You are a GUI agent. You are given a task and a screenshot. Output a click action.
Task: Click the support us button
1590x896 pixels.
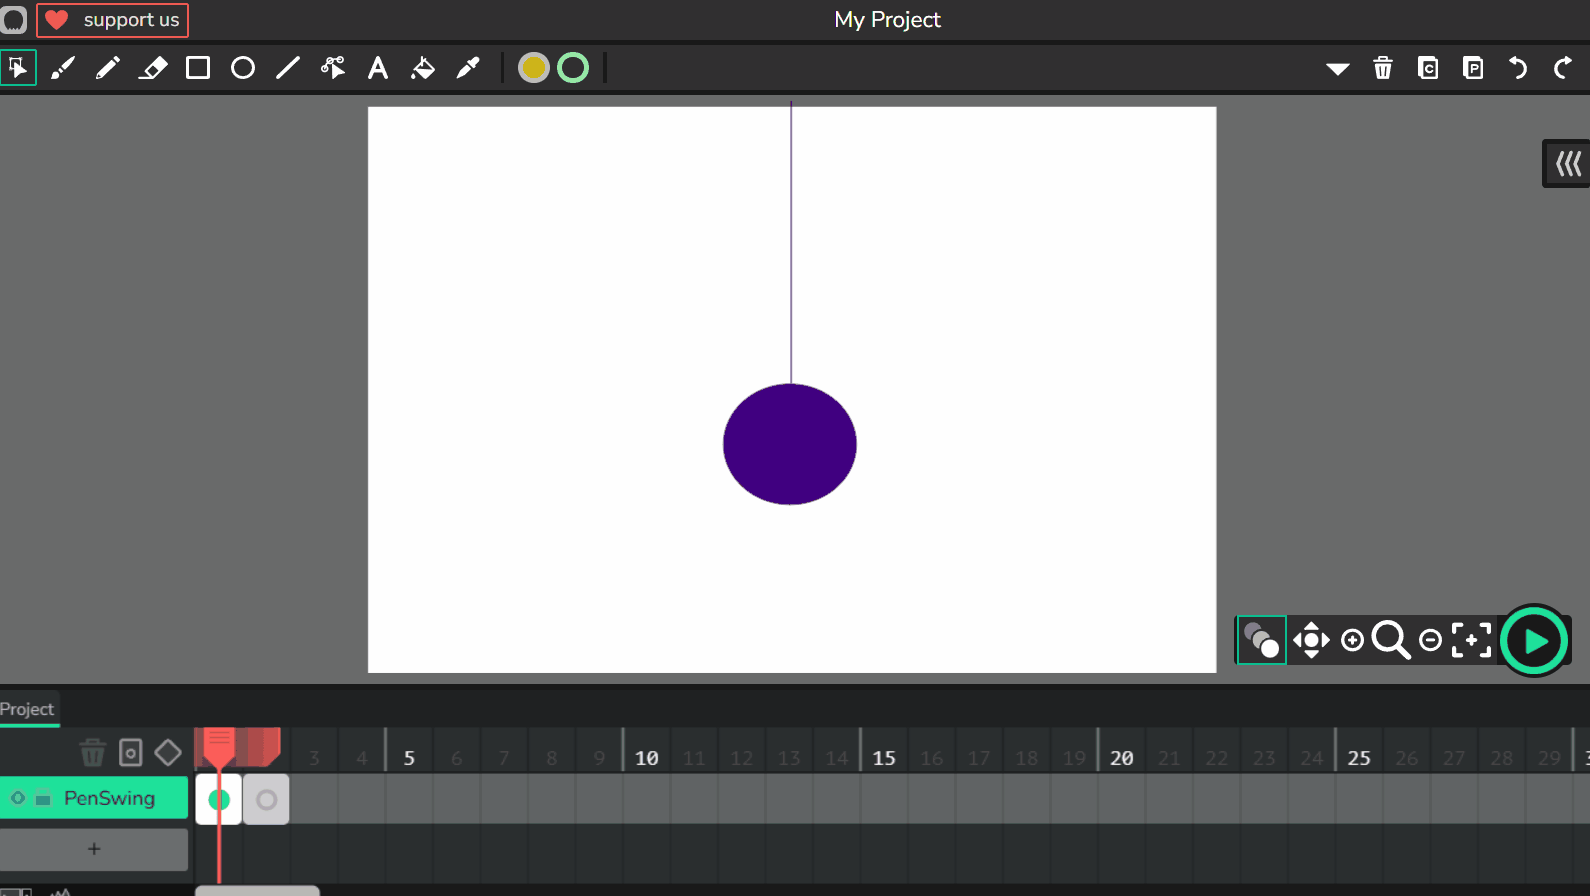(113, 20)
